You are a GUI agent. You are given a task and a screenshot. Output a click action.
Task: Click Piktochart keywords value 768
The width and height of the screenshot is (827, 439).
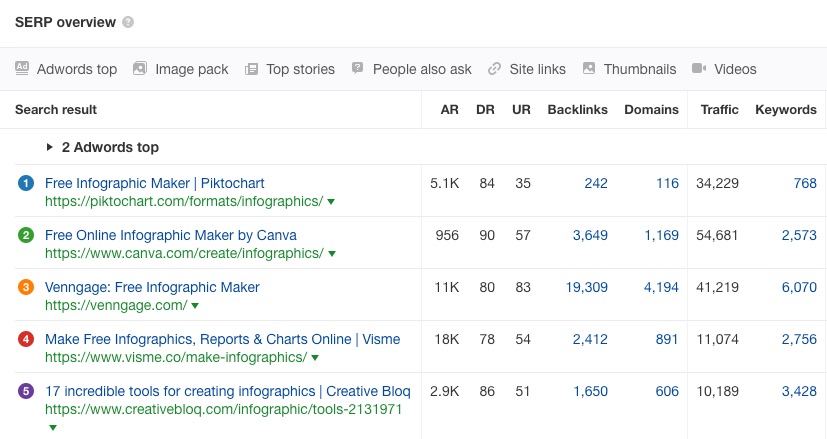click(x=805, y=183)
